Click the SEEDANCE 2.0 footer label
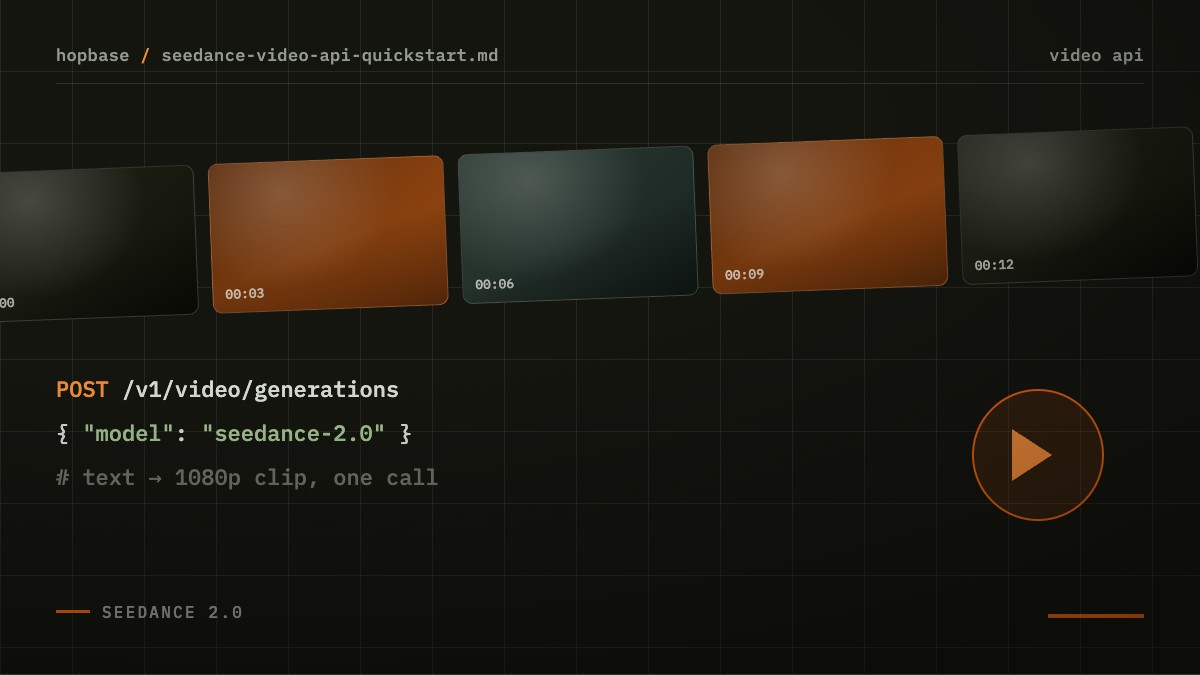This screenshot has height=675, width=1200. coord(172,612)
